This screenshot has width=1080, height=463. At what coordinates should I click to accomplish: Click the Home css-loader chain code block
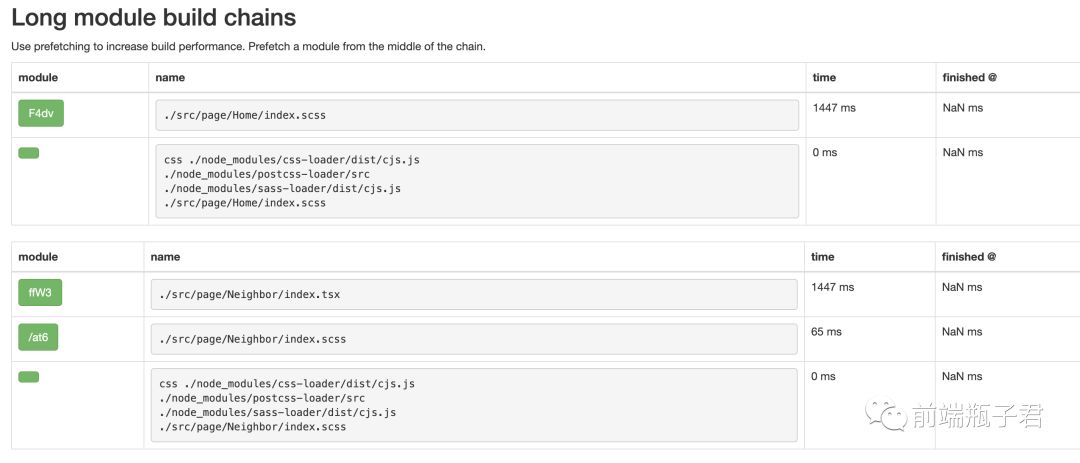click(x=477, y=181)
